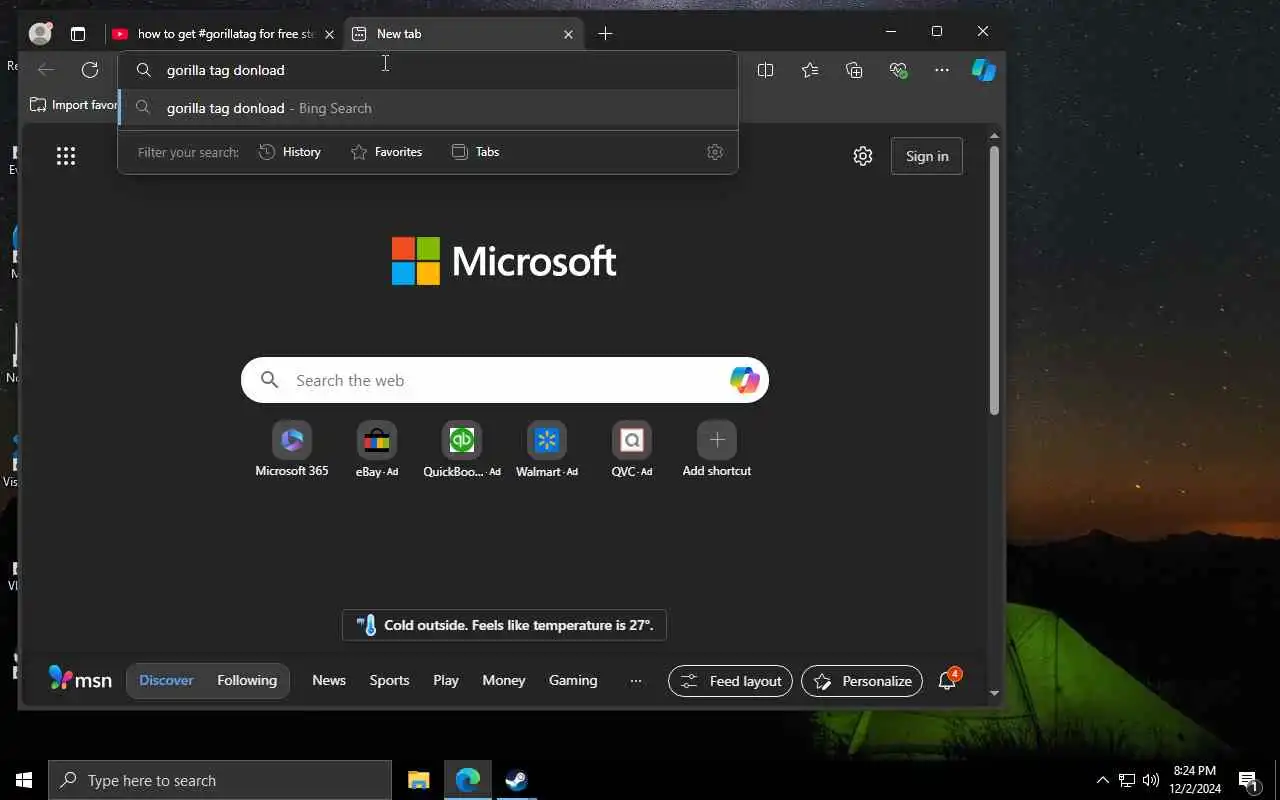Filter search by Favorites
This screenshot has width=1280, height=800.
(x=386, y=152)
